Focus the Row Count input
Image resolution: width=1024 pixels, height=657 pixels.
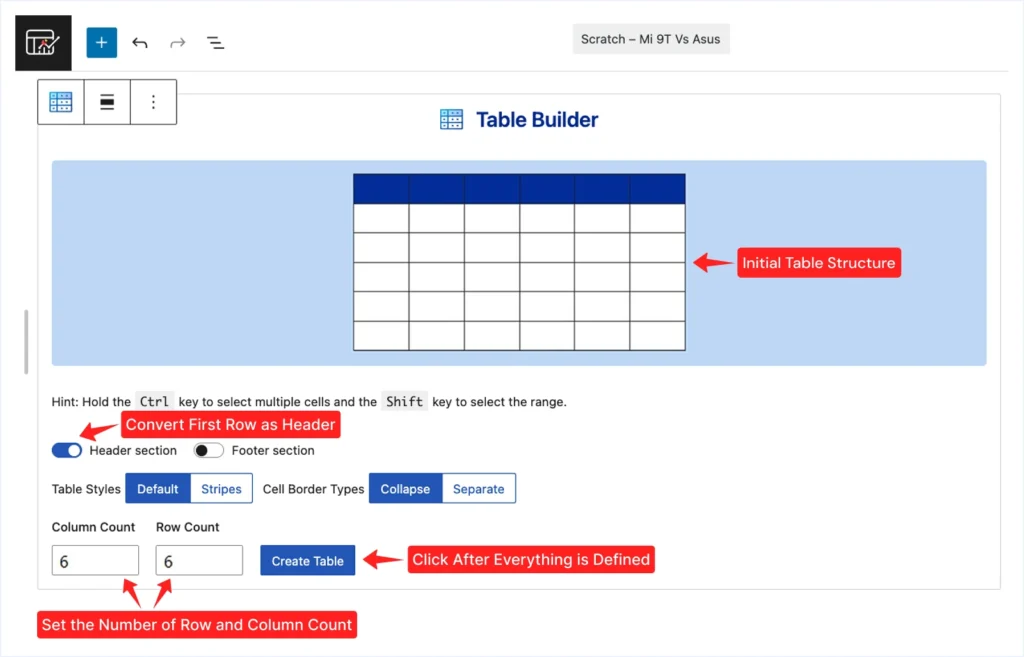click(x=199, y=560)
